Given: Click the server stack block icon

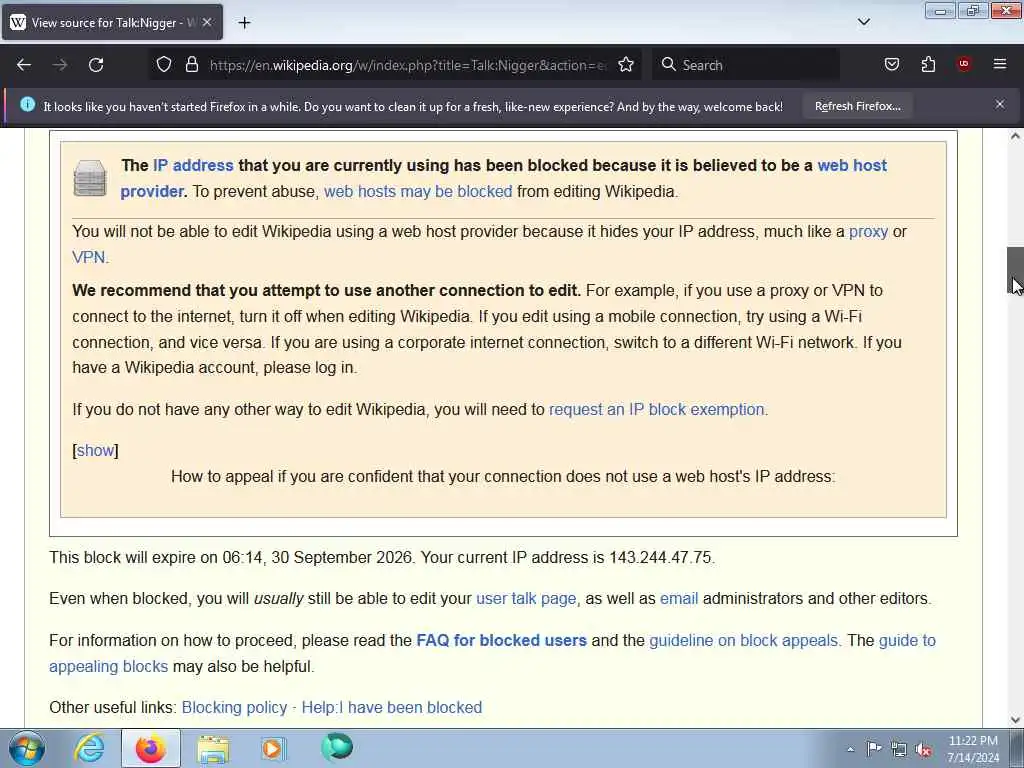Looking at the screenshot, I should point(90,178).
